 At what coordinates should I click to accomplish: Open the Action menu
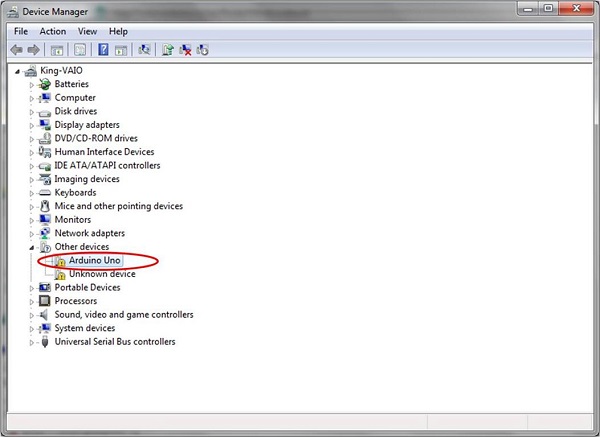[53, 31]
